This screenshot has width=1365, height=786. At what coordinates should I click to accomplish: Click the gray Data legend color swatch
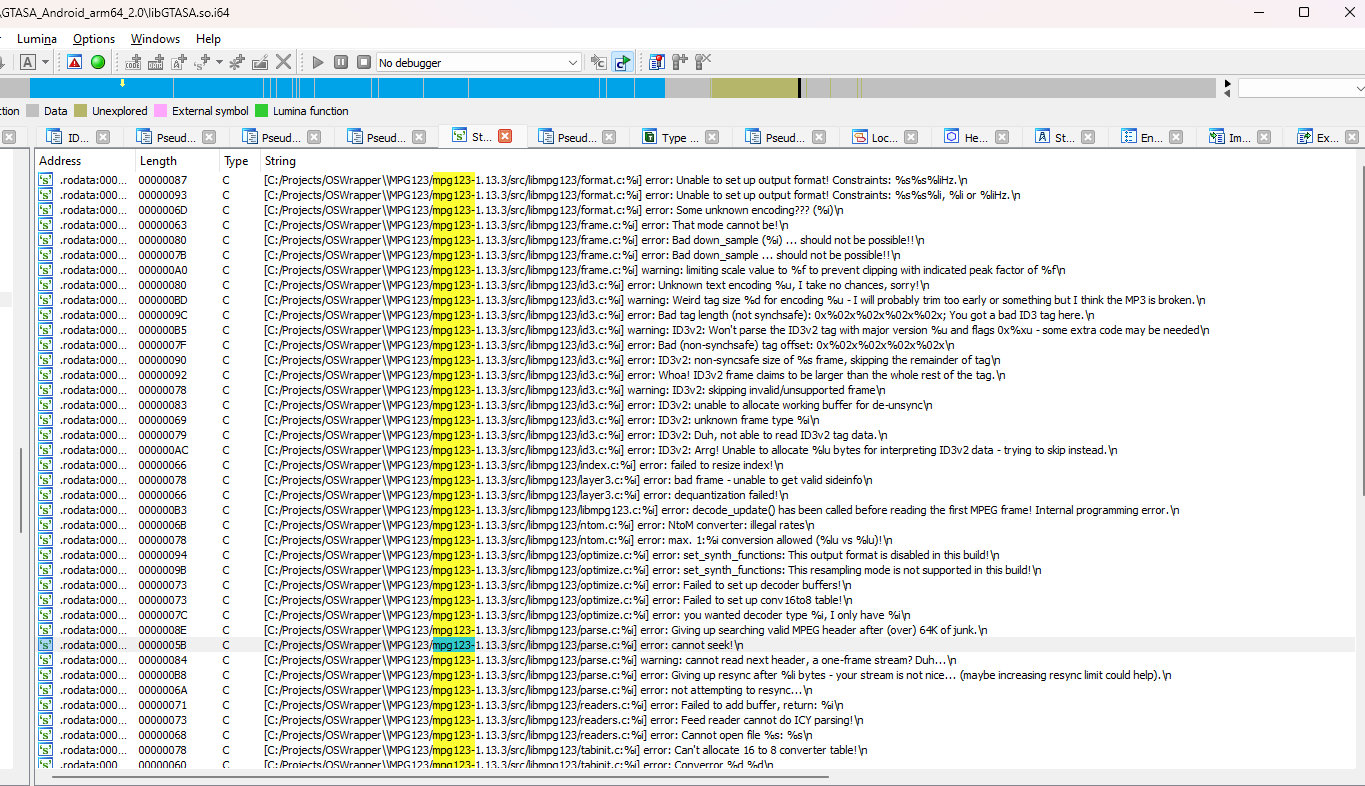tap(33, 111)
